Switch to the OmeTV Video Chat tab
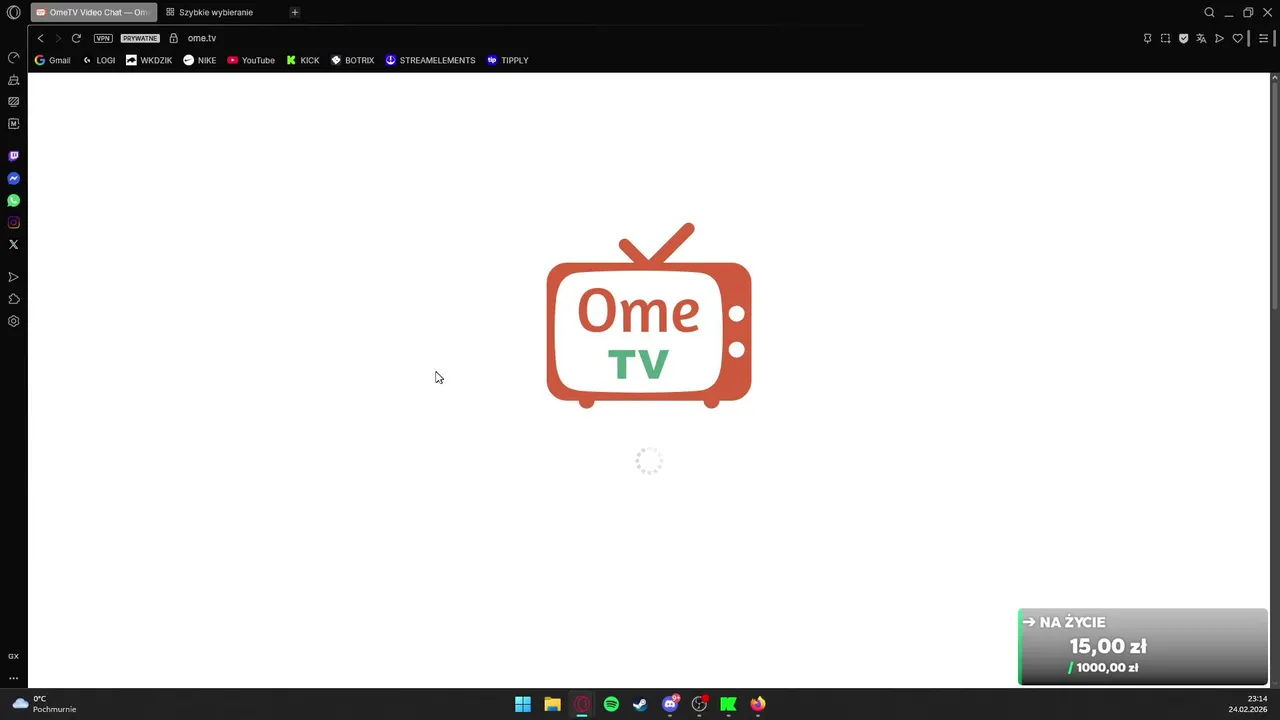Screen dimensions: 1280x720 tap(94, 12)
